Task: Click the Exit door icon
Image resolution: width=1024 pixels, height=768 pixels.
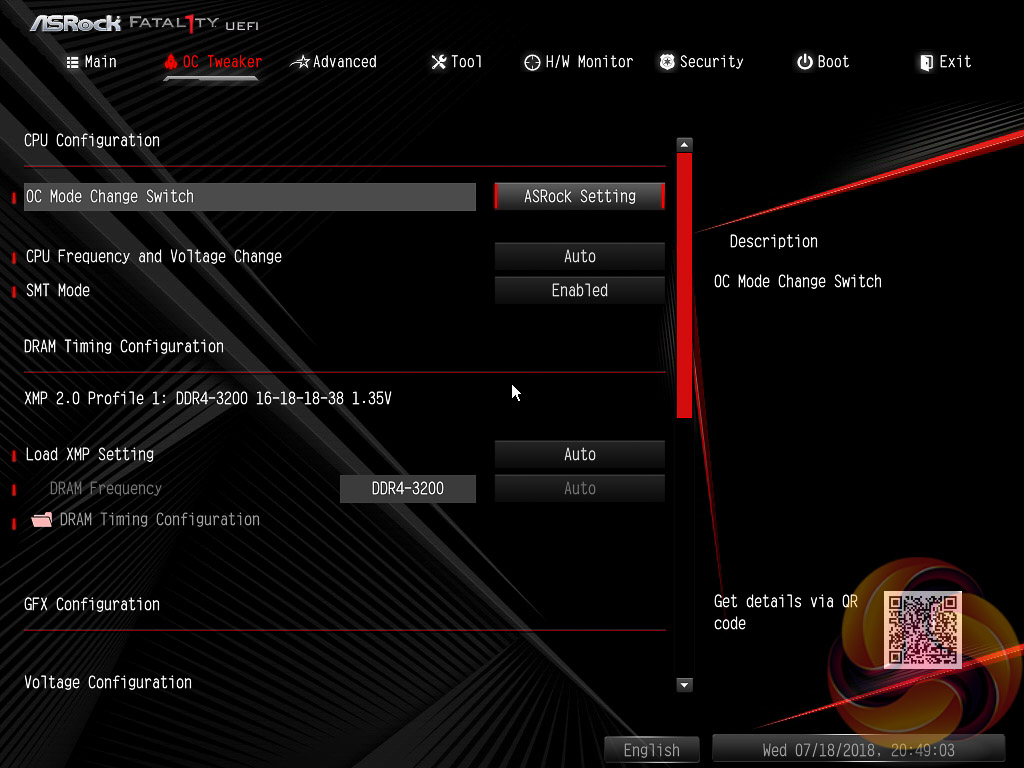Action: tap(926, 63)
